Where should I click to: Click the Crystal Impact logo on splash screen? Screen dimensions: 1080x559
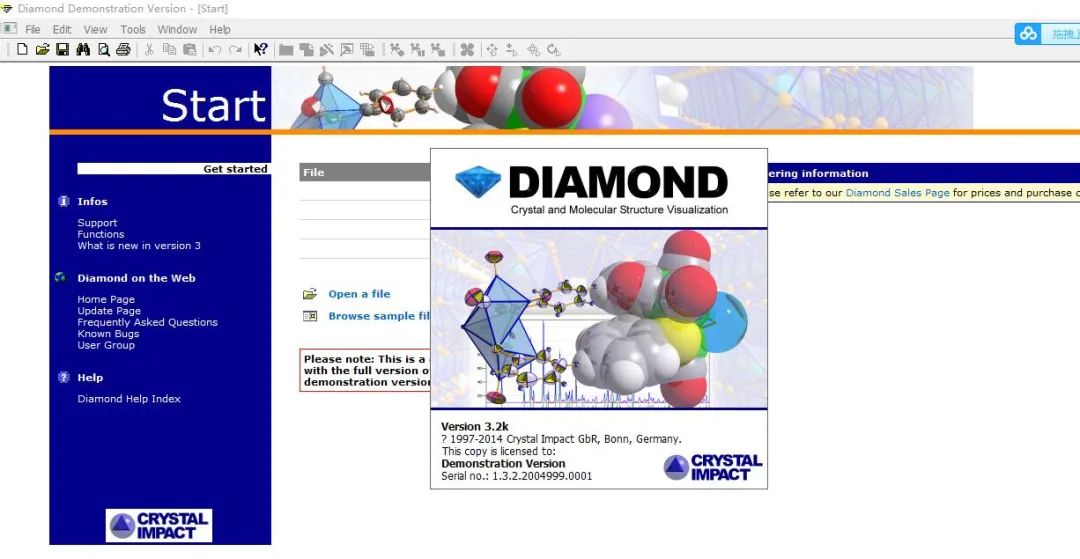[x=712, y=467]
